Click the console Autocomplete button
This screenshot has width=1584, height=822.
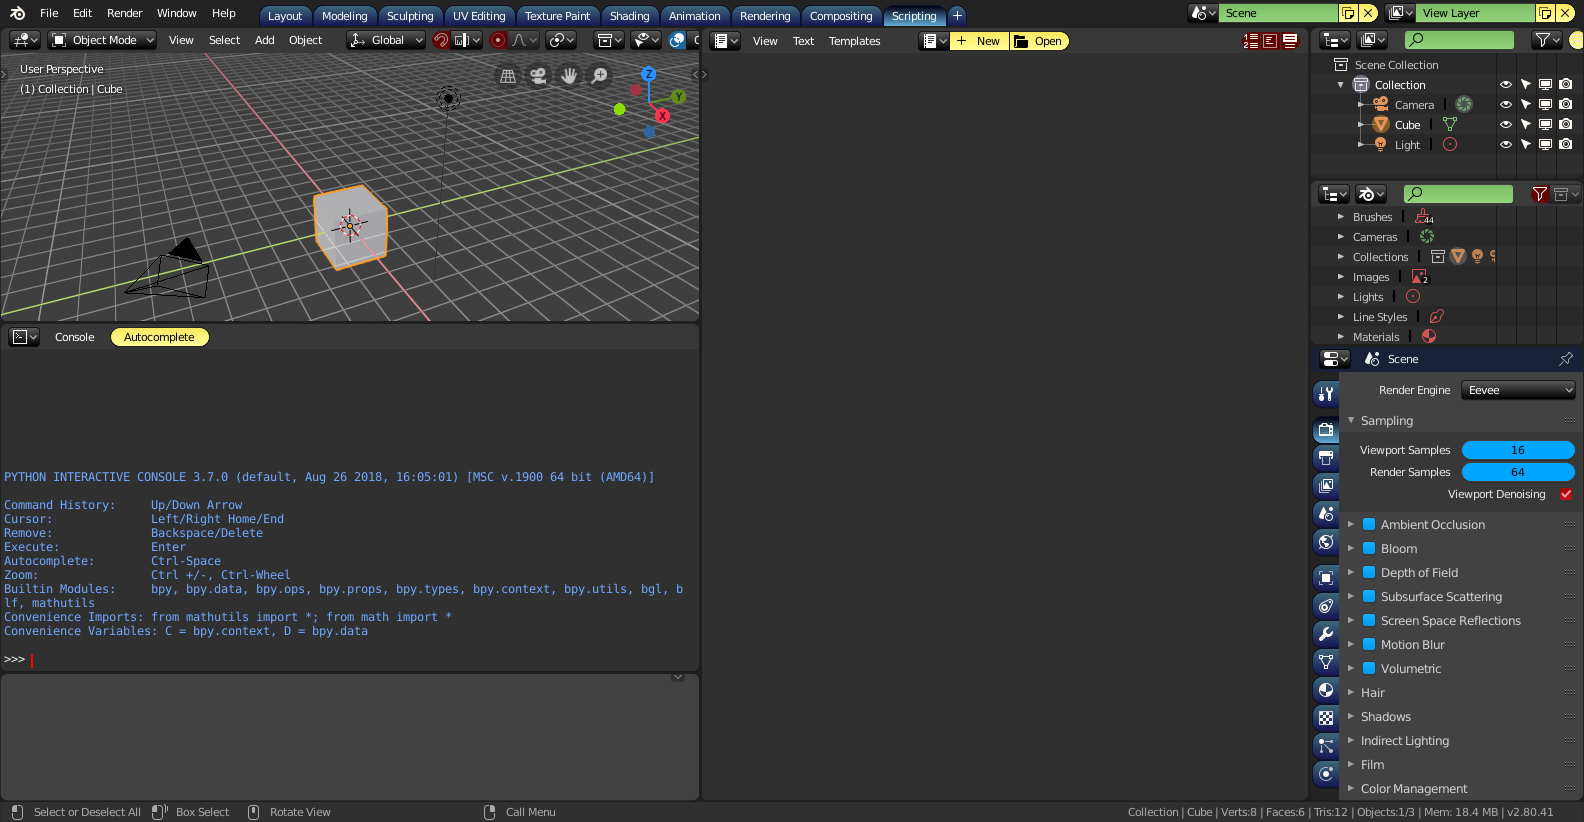tap(159, 337)
